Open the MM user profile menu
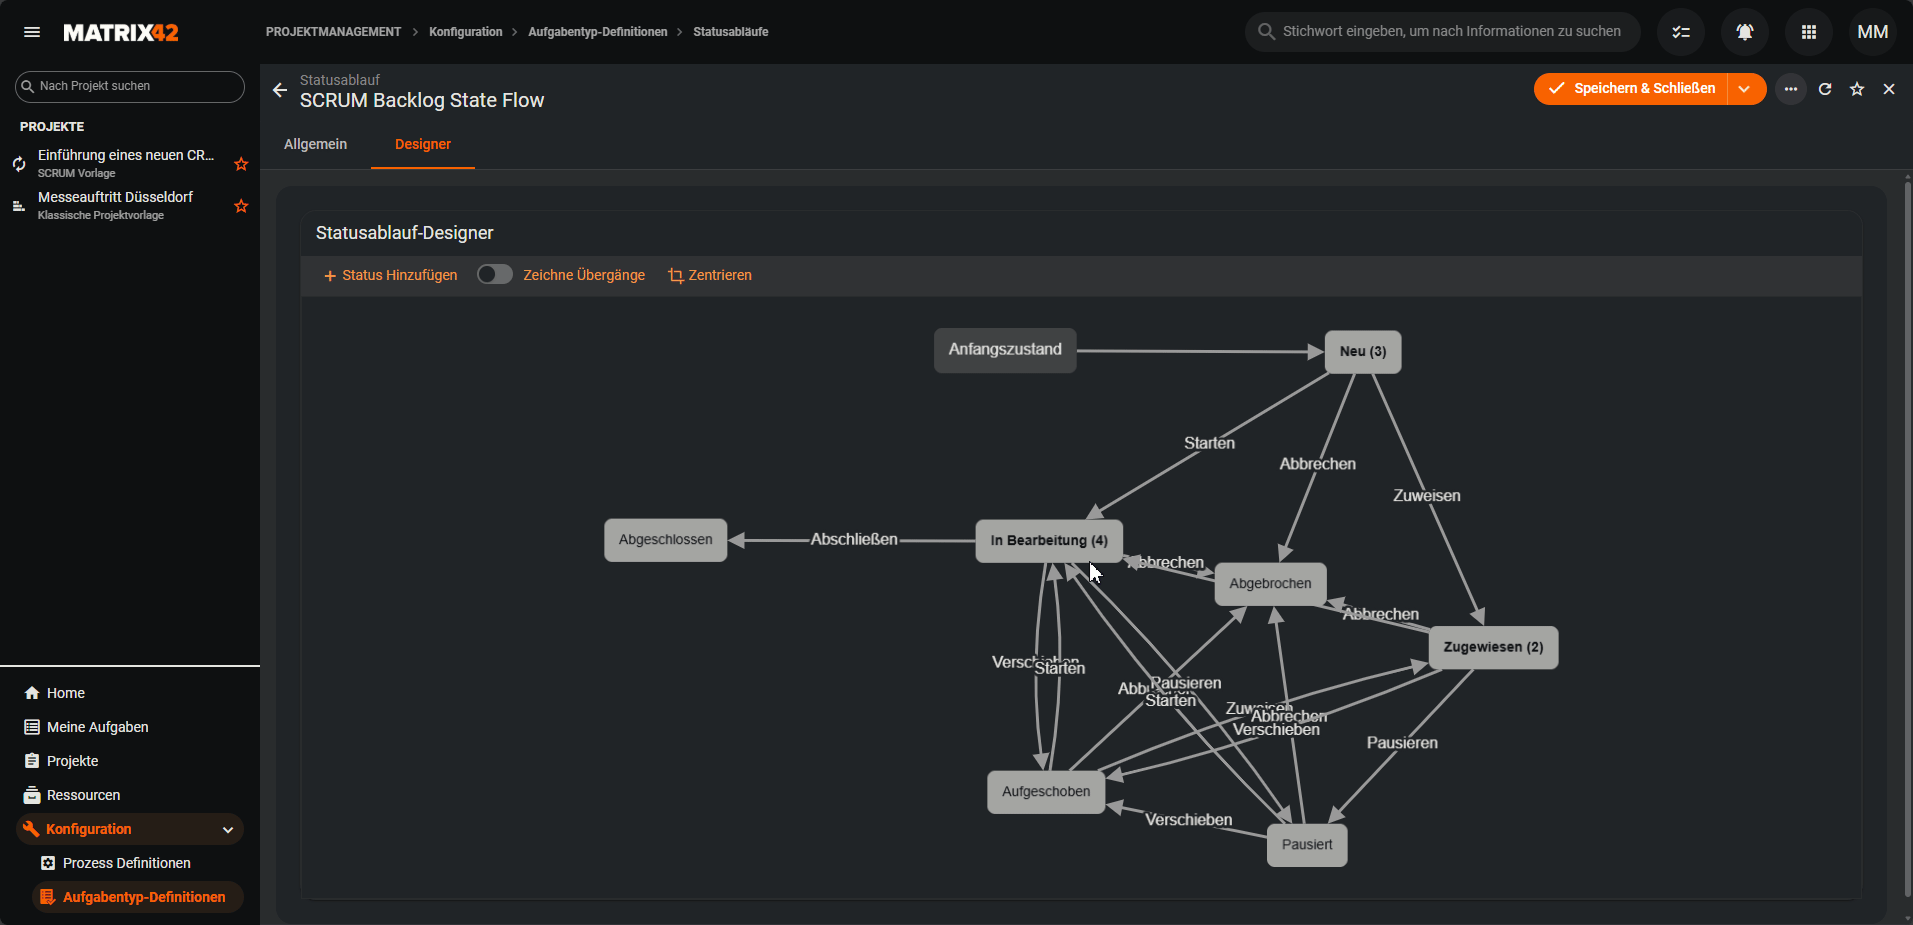This screenshot has height=925, width=1913. click(1872, 32)
